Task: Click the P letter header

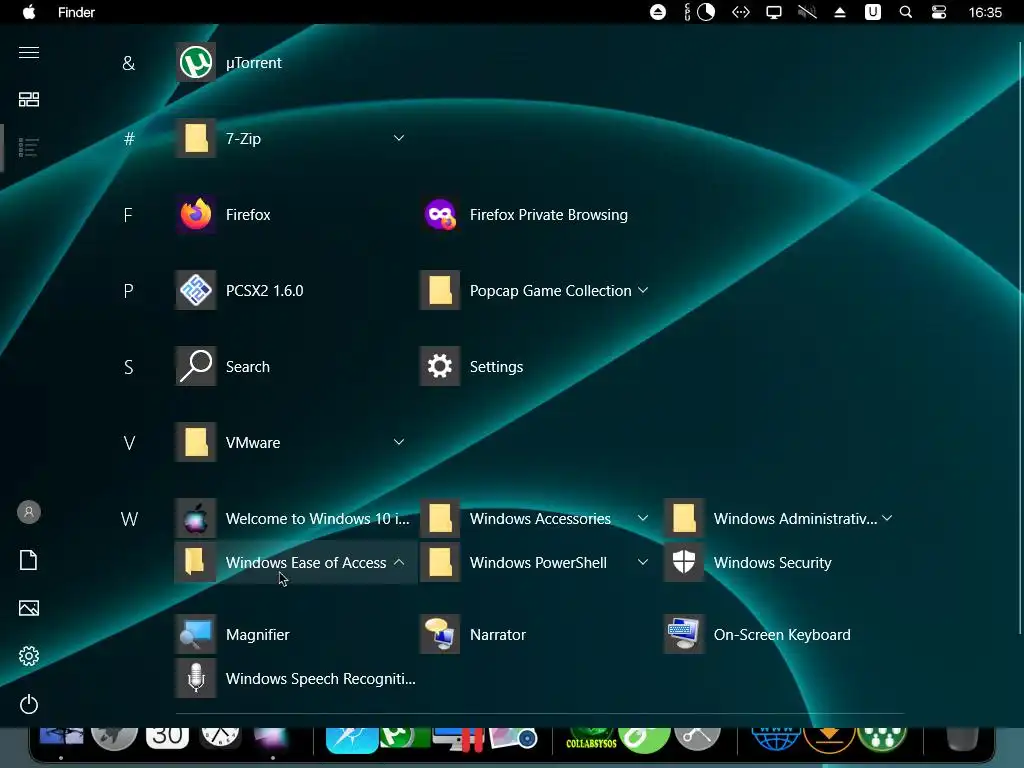Action: pyautogui.click(x=129, y=291)
